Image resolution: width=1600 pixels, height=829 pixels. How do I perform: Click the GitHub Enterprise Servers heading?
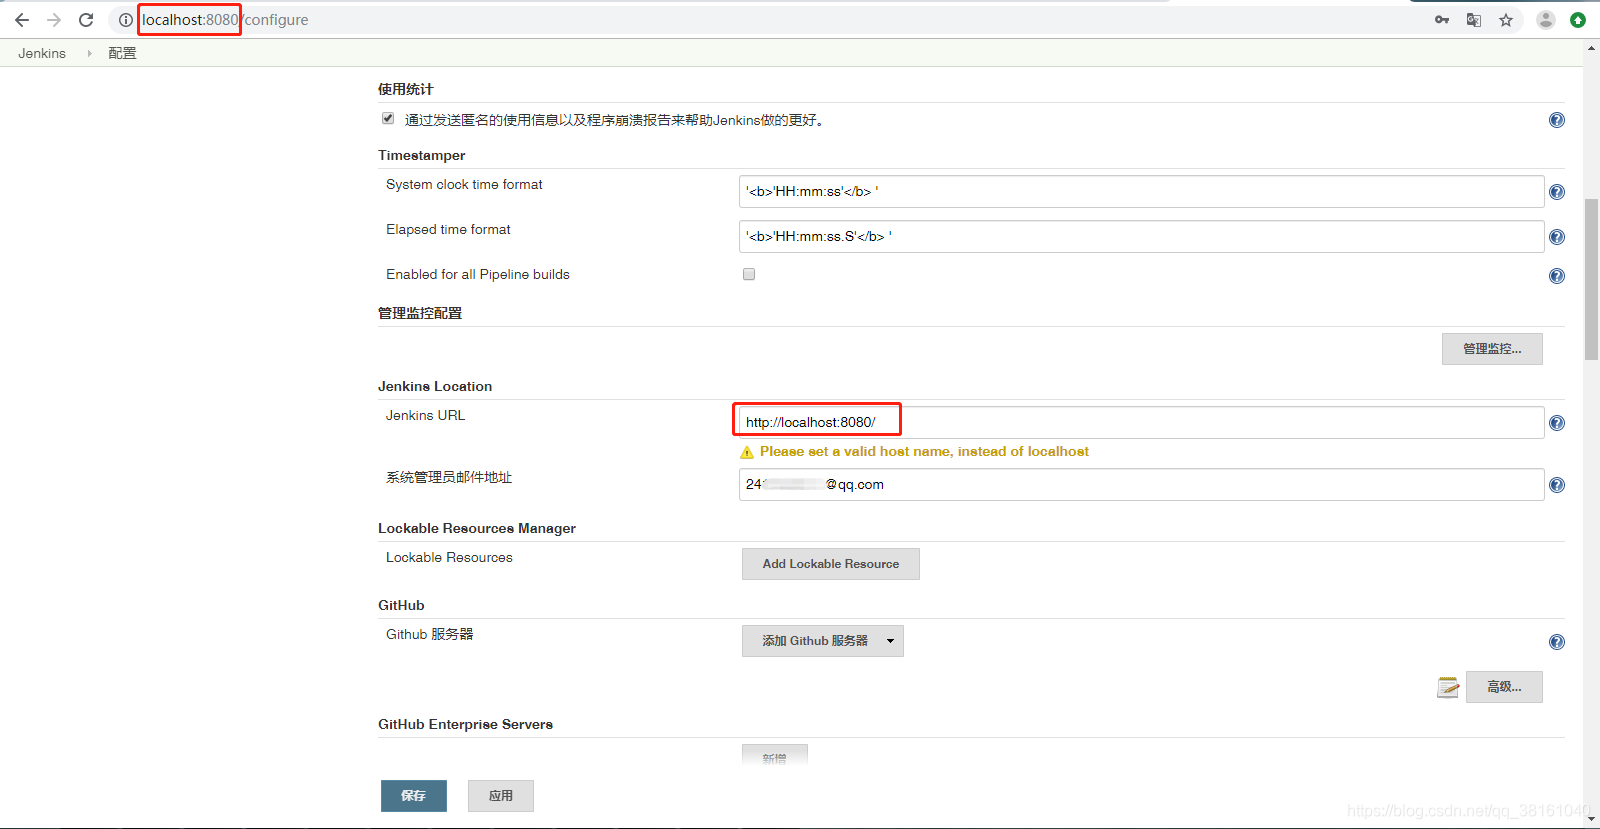pyautogui.click(x=465, y=724)
